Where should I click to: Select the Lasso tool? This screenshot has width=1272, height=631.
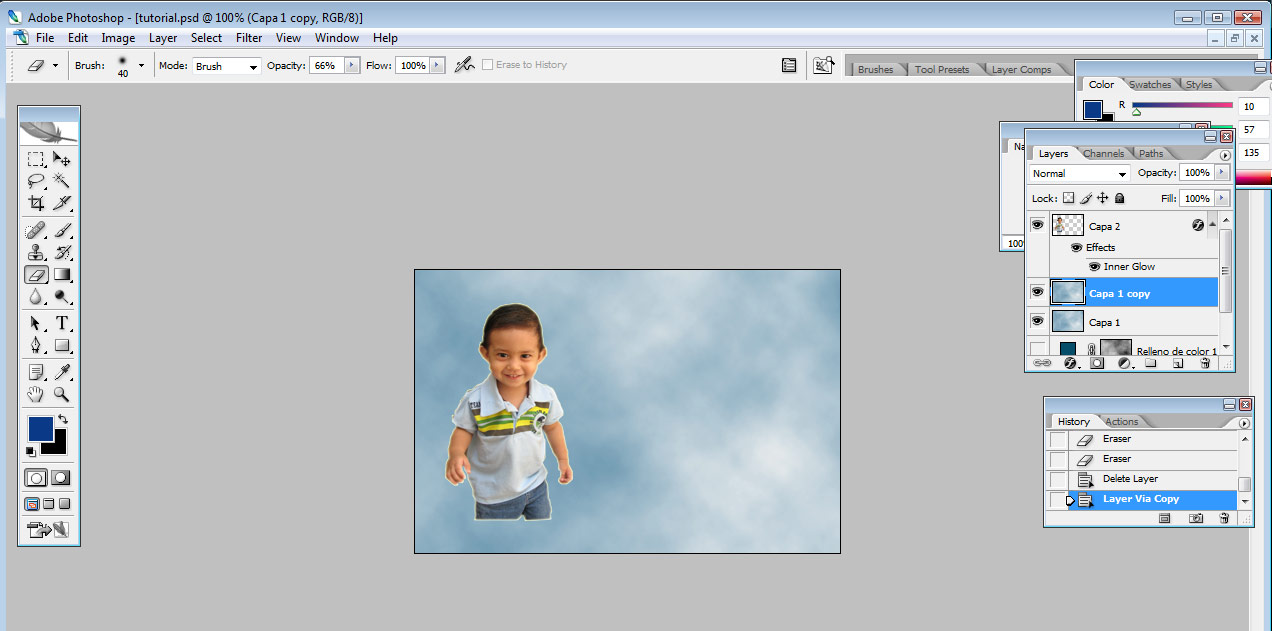click(36, 181)
